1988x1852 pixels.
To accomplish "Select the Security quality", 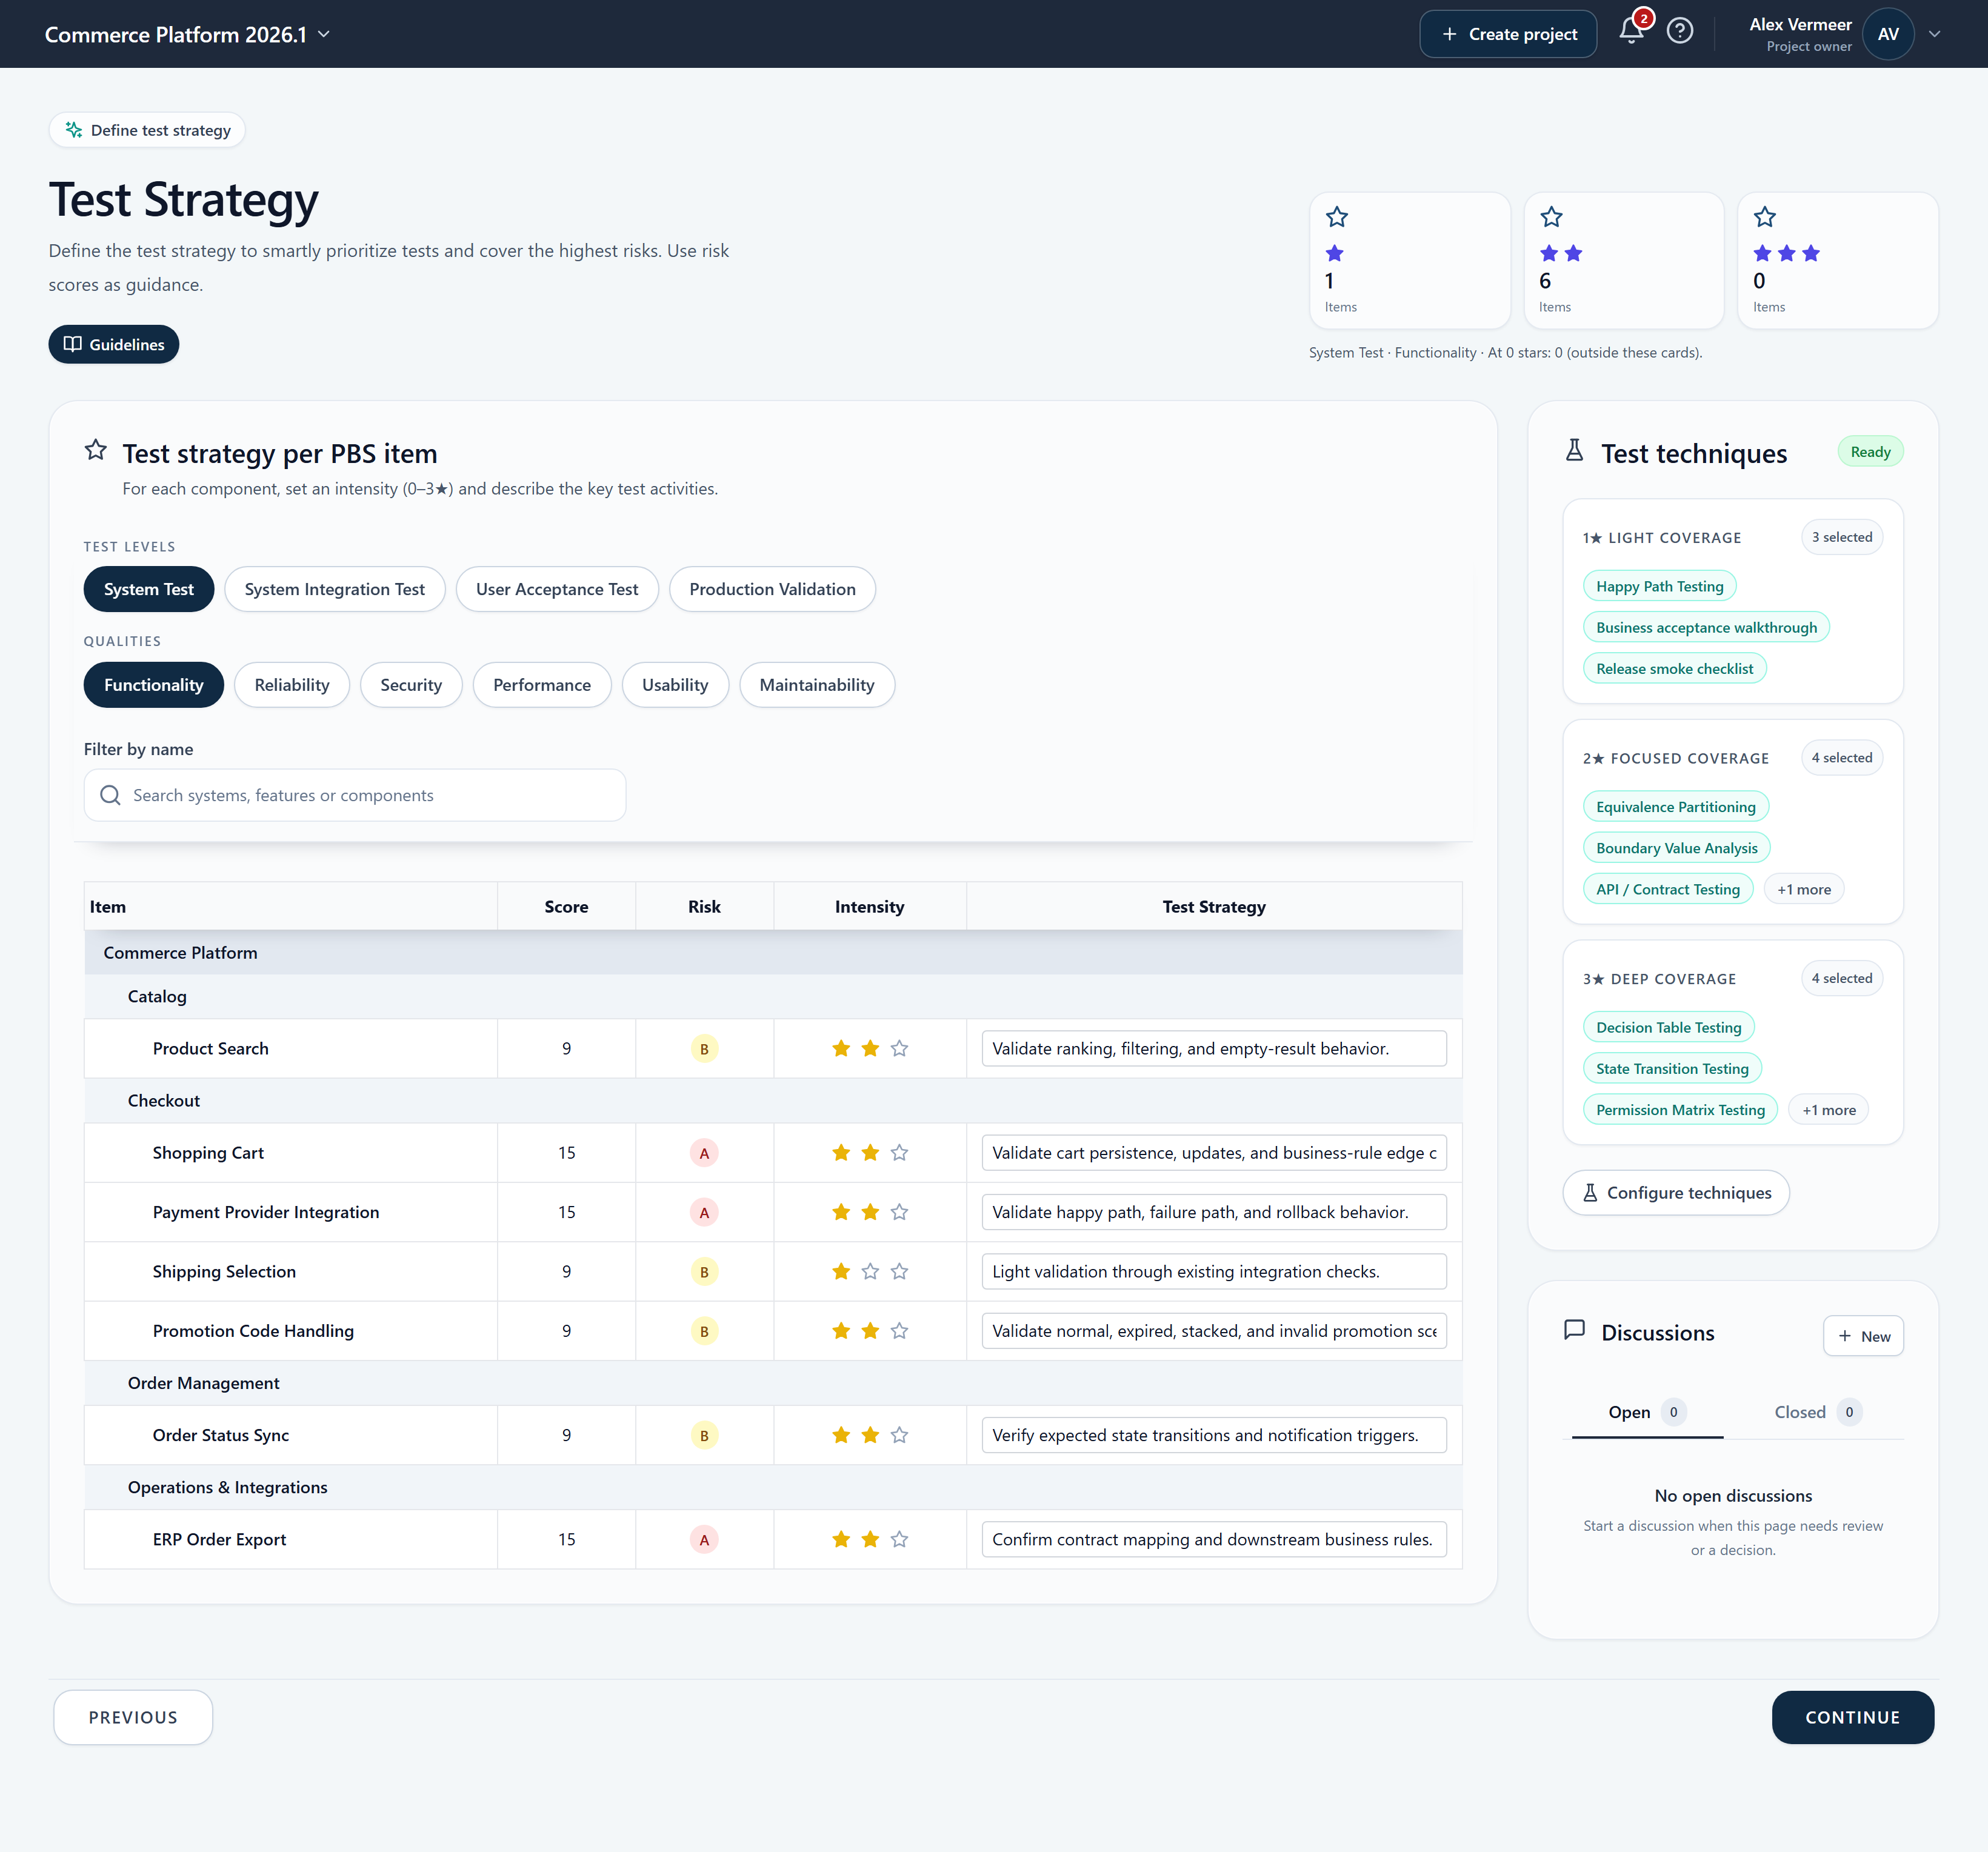I will [x=411, y=685].
